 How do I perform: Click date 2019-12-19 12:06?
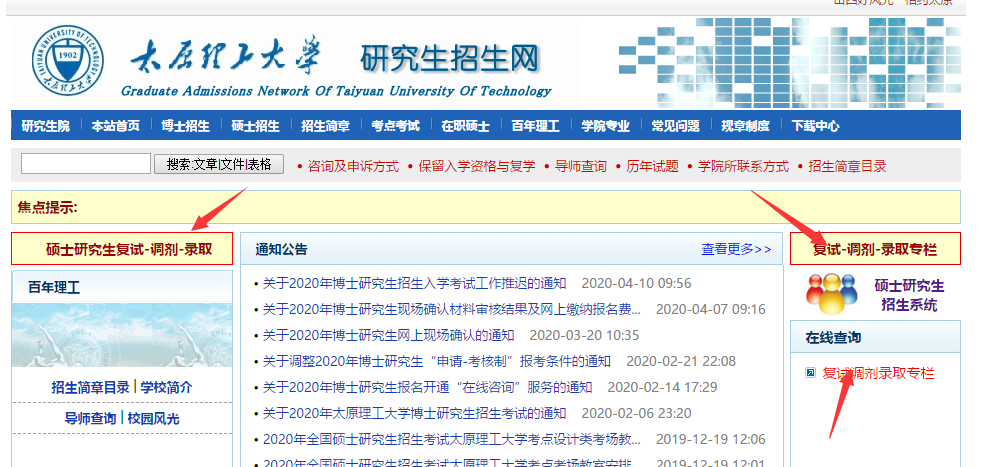click(711, 439)
